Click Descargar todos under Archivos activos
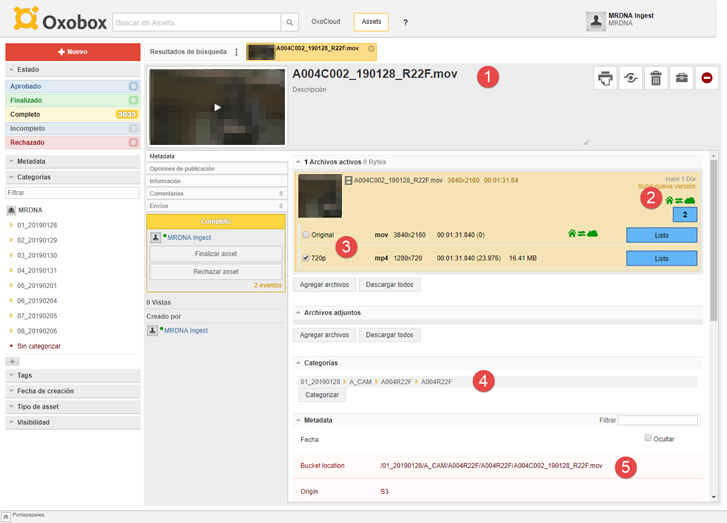The width and height of the screenshot is (727, 523). click(389, 285)
